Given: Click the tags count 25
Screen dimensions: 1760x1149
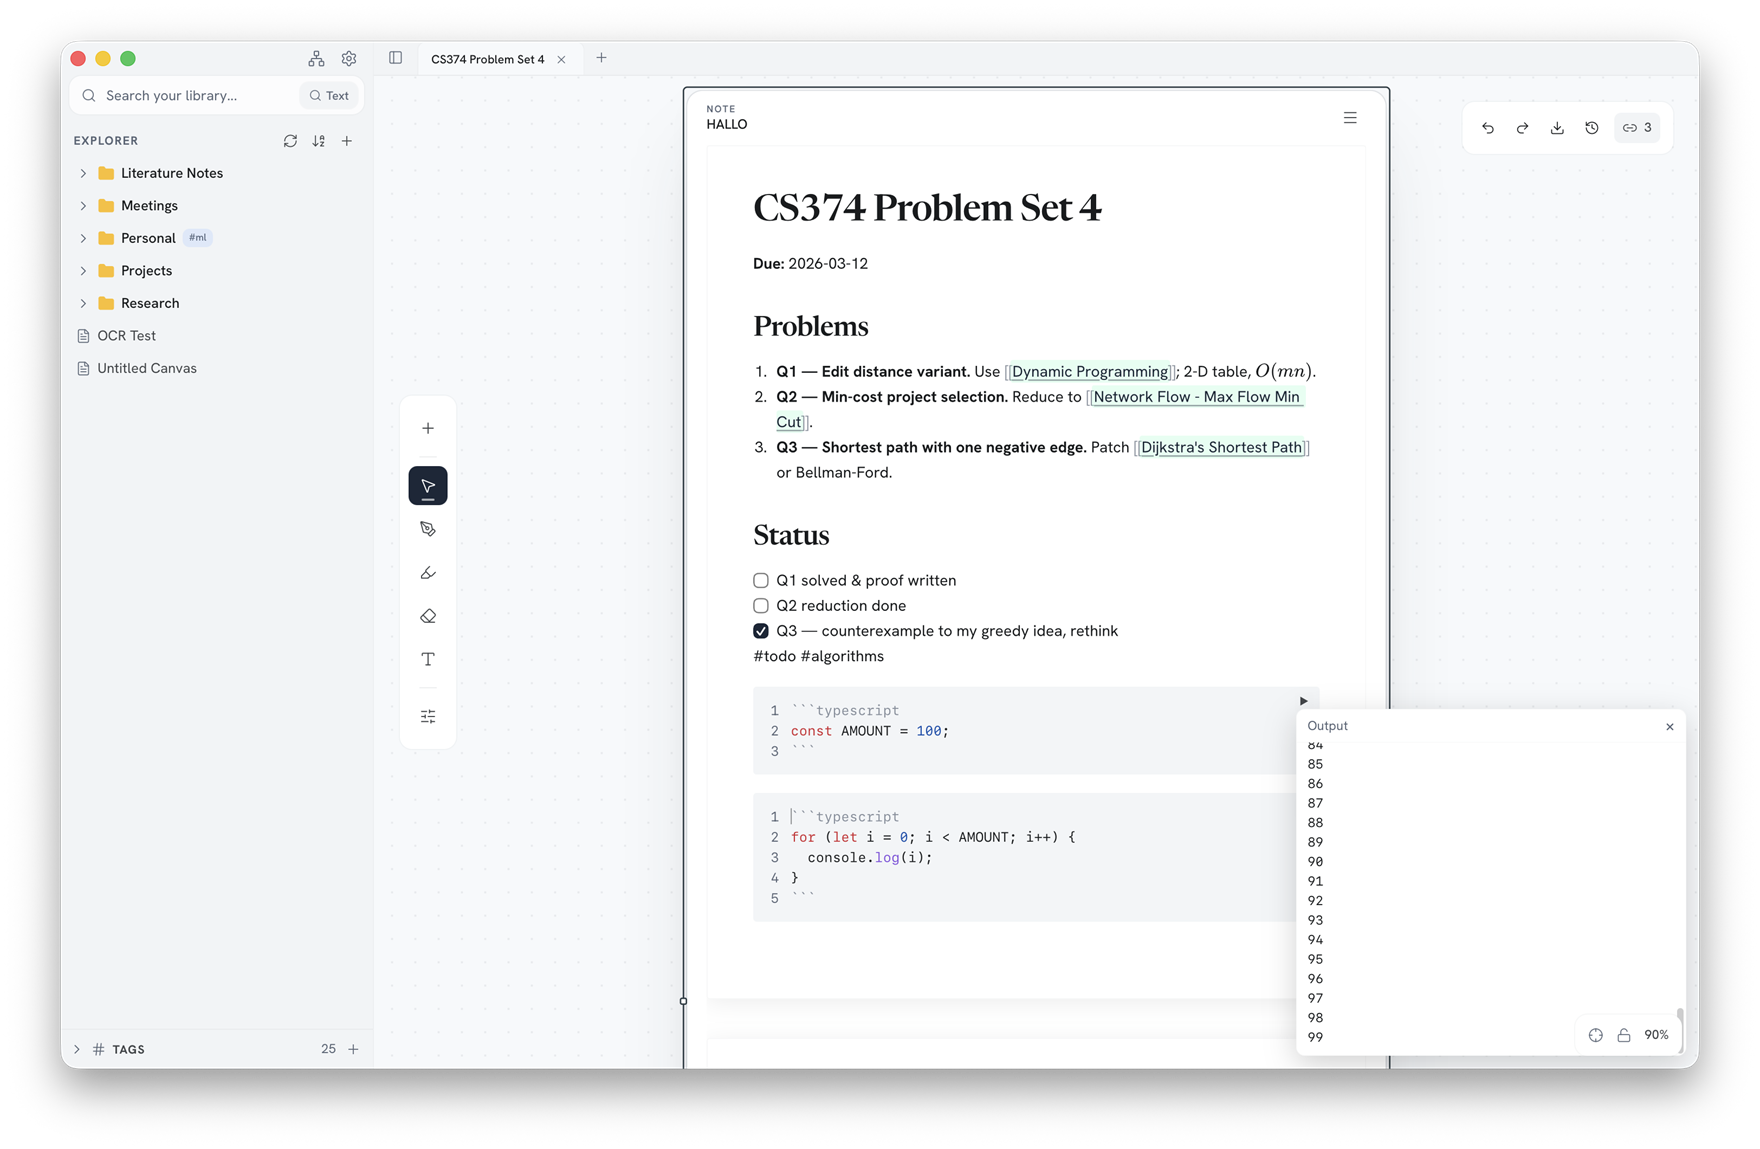Looking at the screenshot, I should click(328, 1049).
